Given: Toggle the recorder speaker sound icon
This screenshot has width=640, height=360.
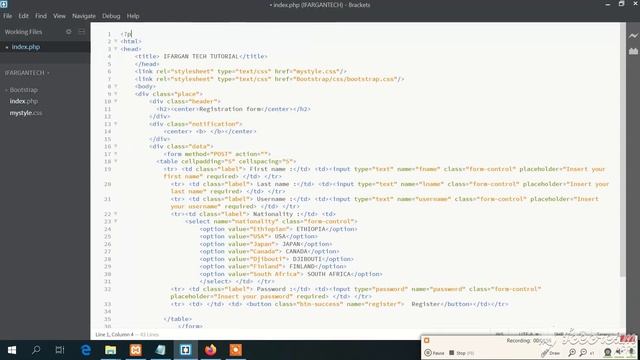Looking at the screenshot, I should pyautogui.click(x=620, y=352).
